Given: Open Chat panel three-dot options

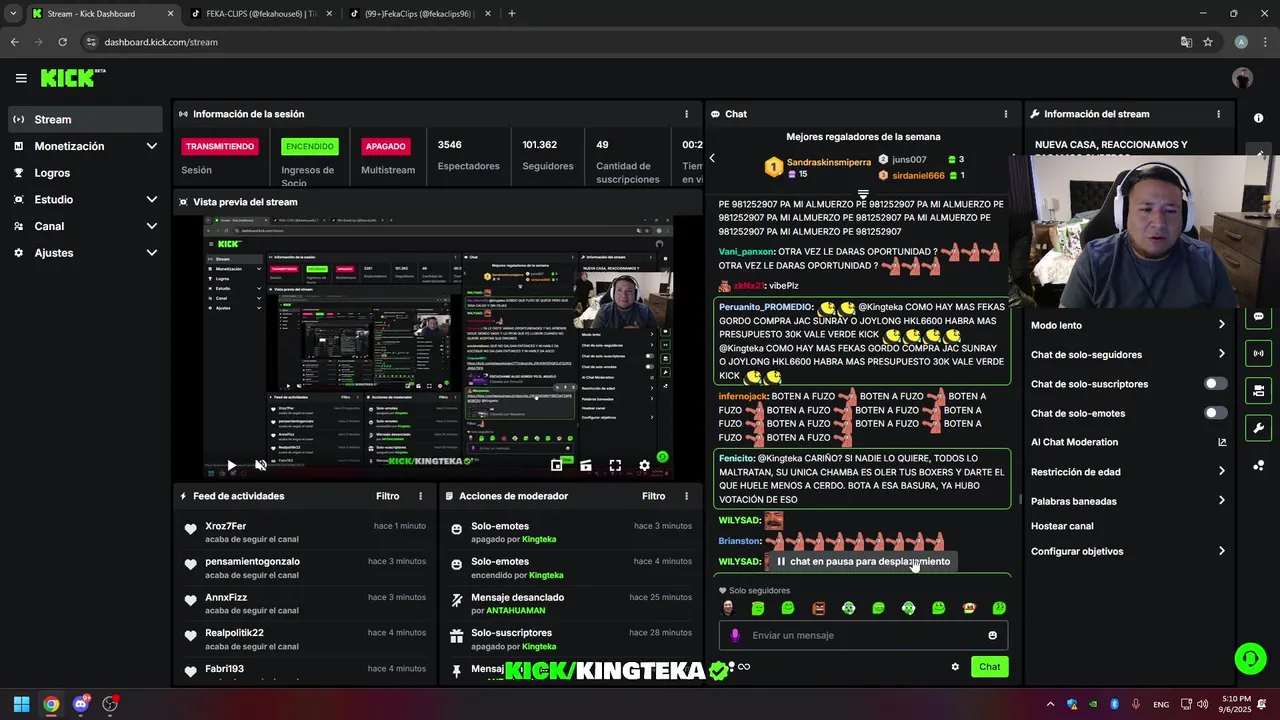Looking at the screenshot, I should 1006,114.
